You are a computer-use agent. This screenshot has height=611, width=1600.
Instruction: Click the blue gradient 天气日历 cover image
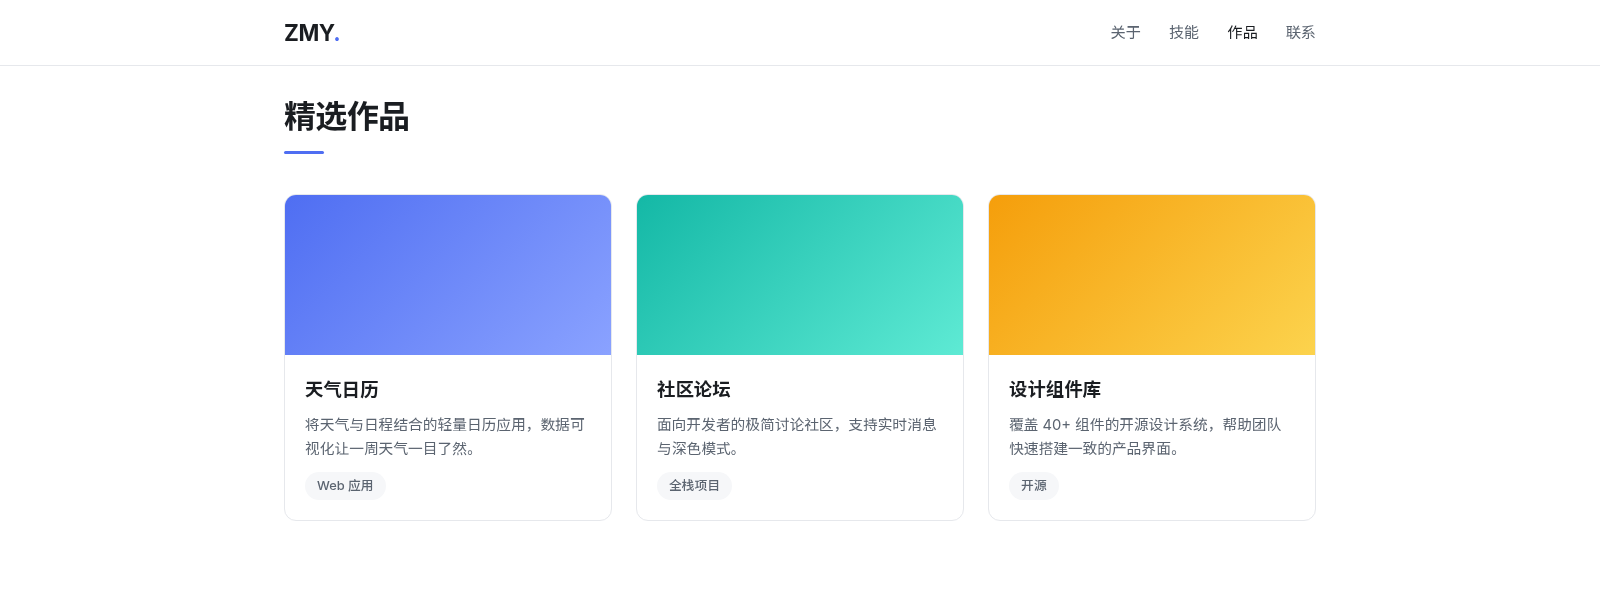pos(448,275)
